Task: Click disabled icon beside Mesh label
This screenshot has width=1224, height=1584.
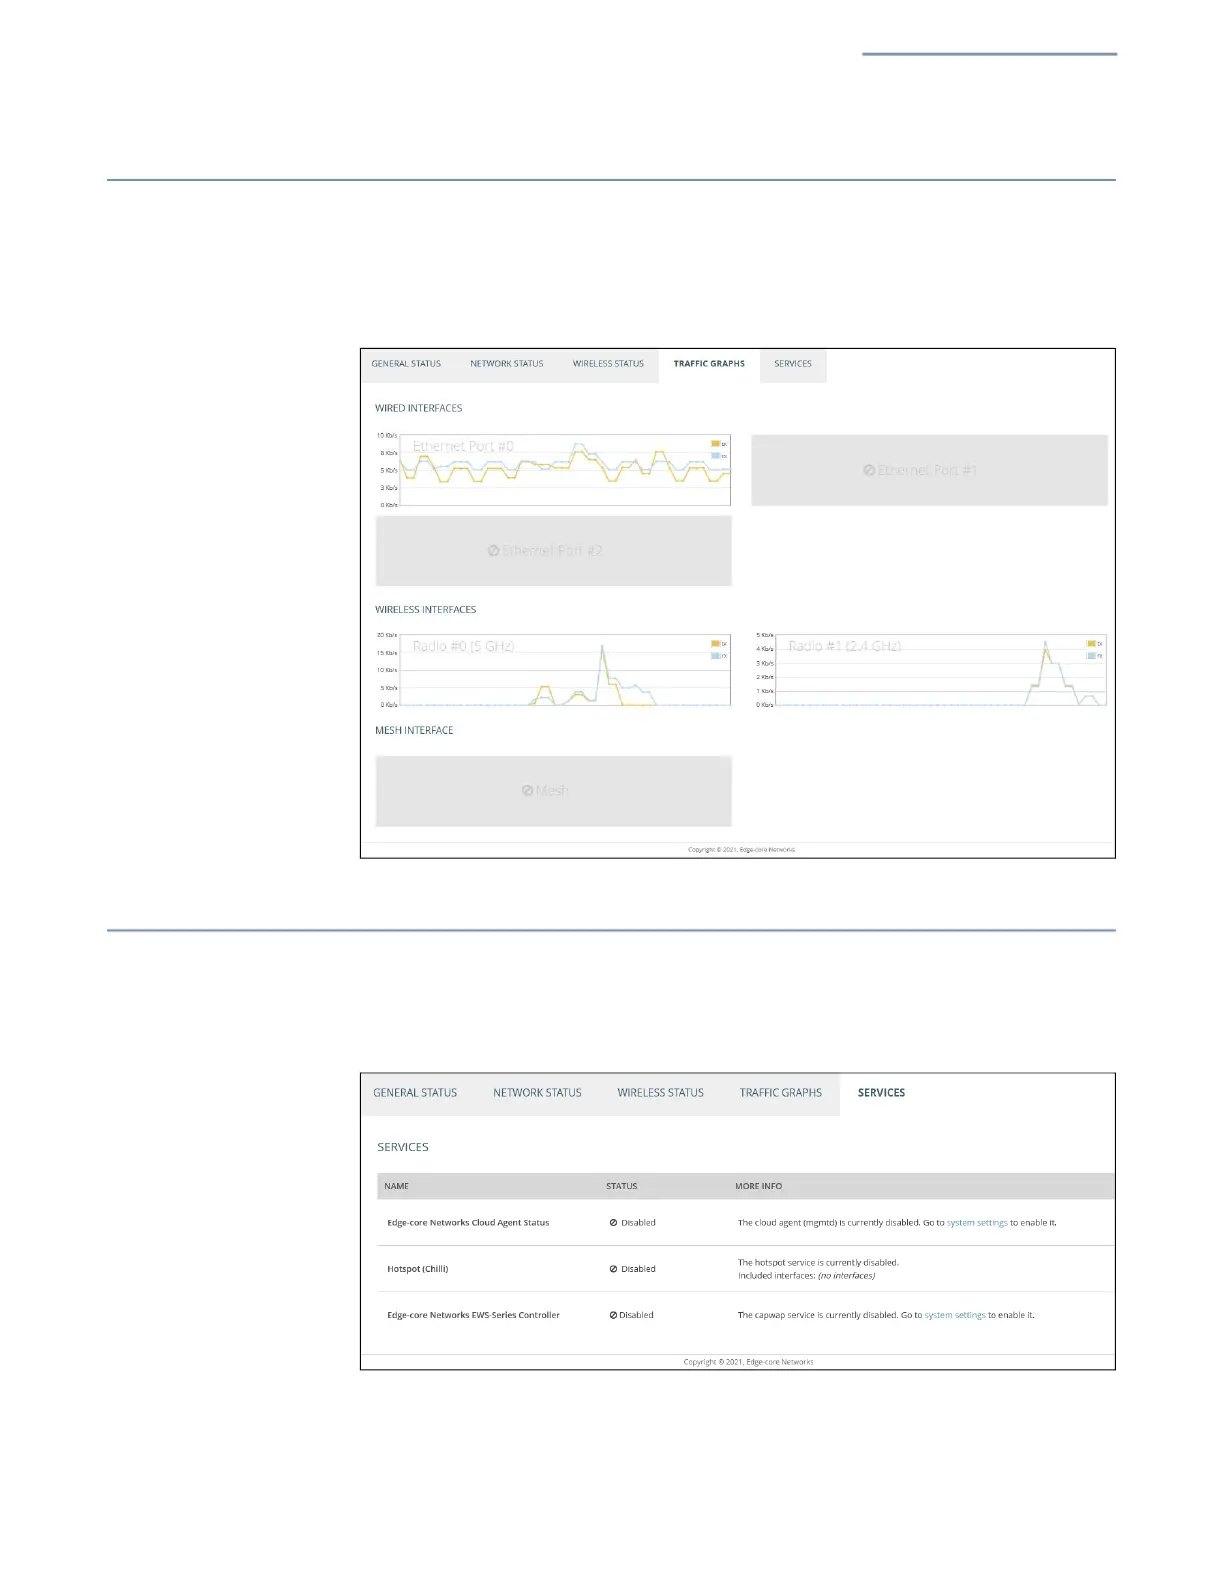Action: tap(527, 790)
